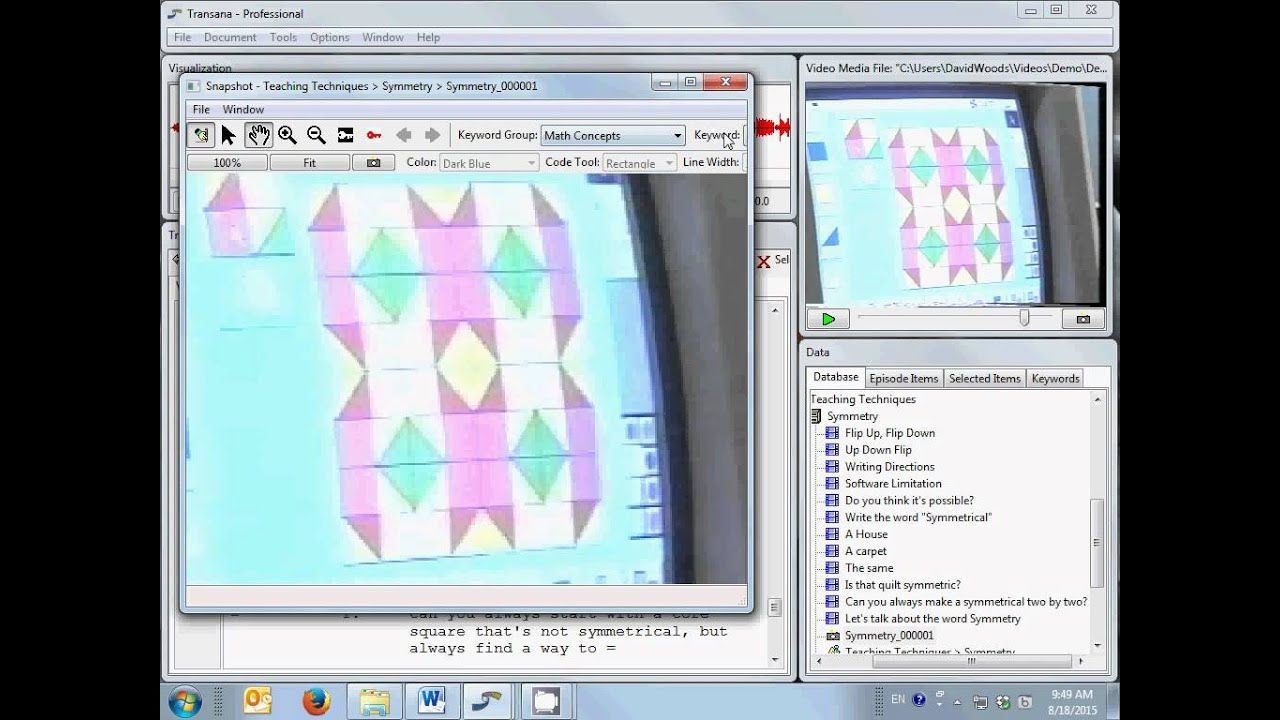Click the forward navigation arrow in the Snapshot toolbar

432,134
